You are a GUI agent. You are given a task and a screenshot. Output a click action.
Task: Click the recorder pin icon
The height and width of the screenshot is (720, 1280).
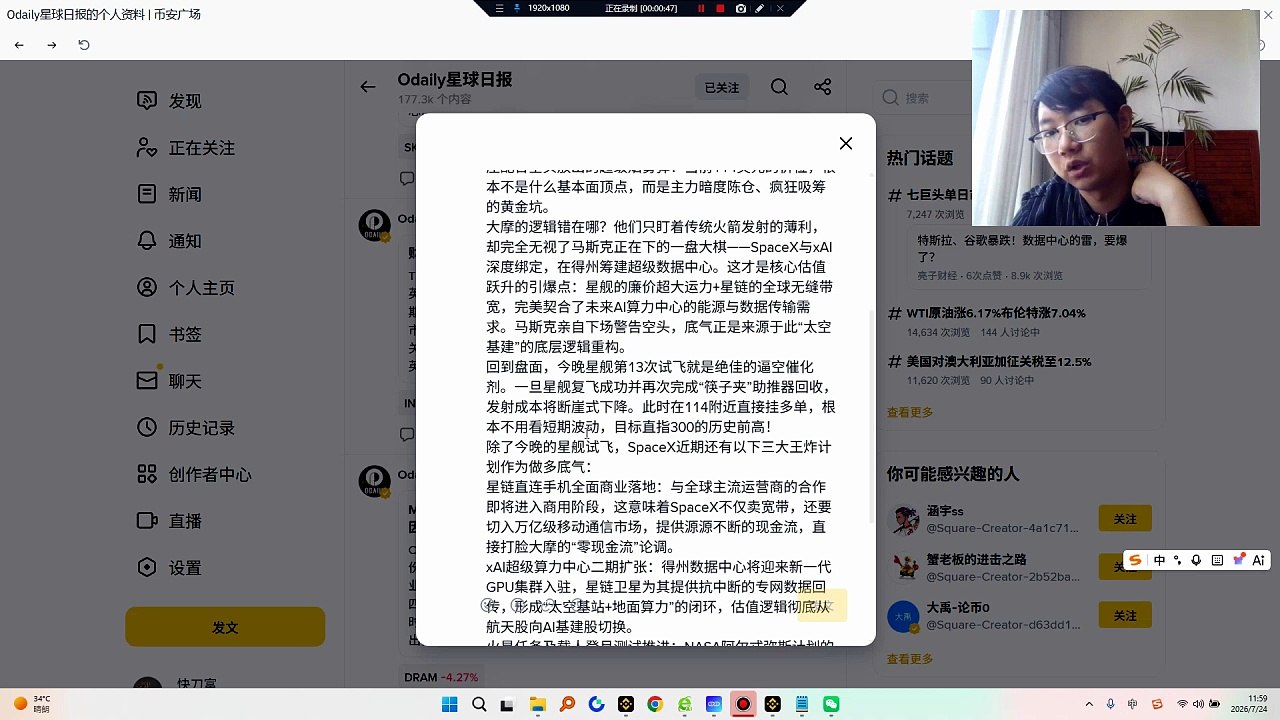518,8
